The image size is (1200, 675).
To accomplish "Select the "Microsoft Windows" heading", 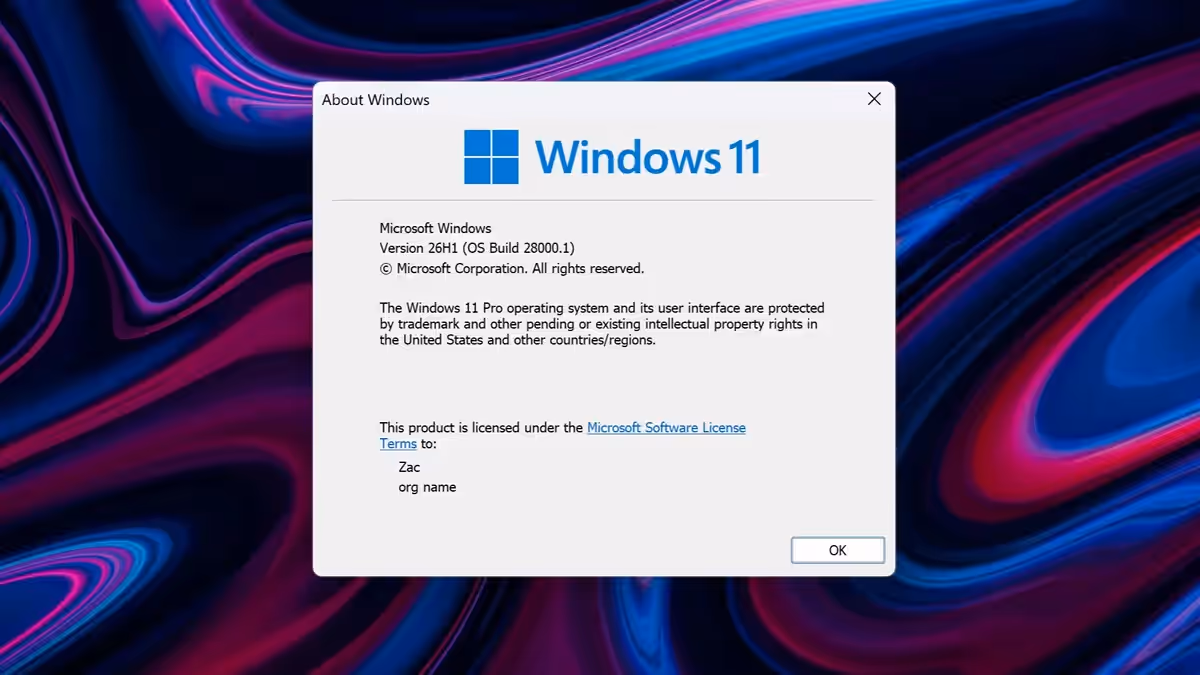I will pyautogui.click(x=436, y=228).
